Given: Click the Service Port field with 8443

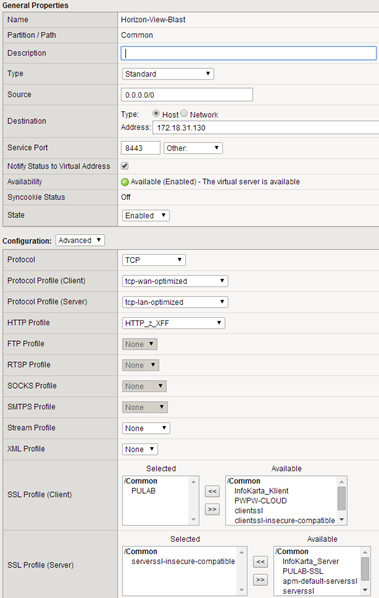Looking at the screenshot, I should (141, 148).
